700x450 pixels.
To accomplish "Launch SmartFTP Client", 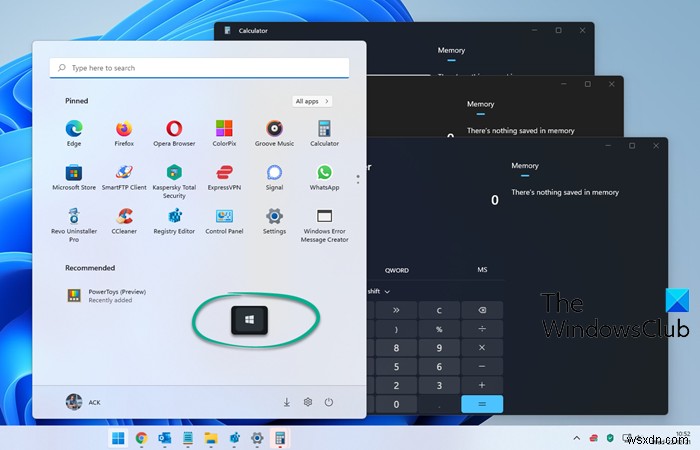I will point(124,177).
